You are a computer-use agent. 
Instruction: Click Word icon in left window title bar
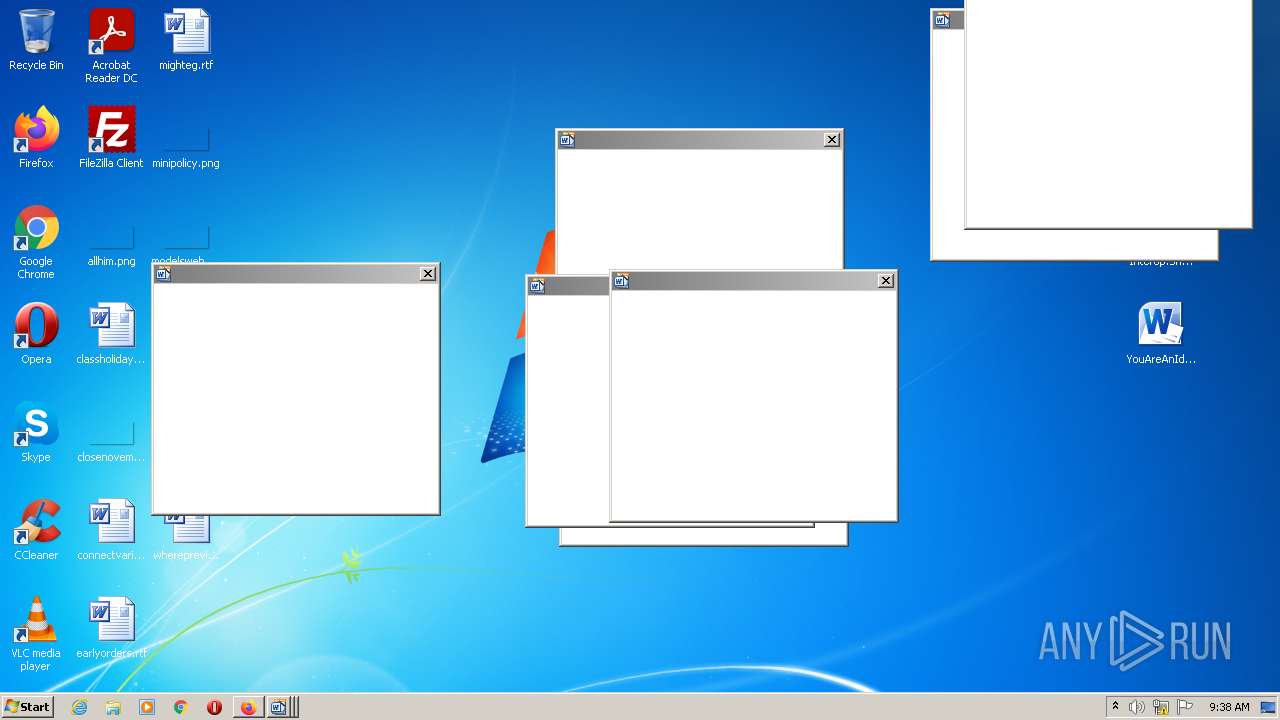pyautogui.click(x=163, y=274)
